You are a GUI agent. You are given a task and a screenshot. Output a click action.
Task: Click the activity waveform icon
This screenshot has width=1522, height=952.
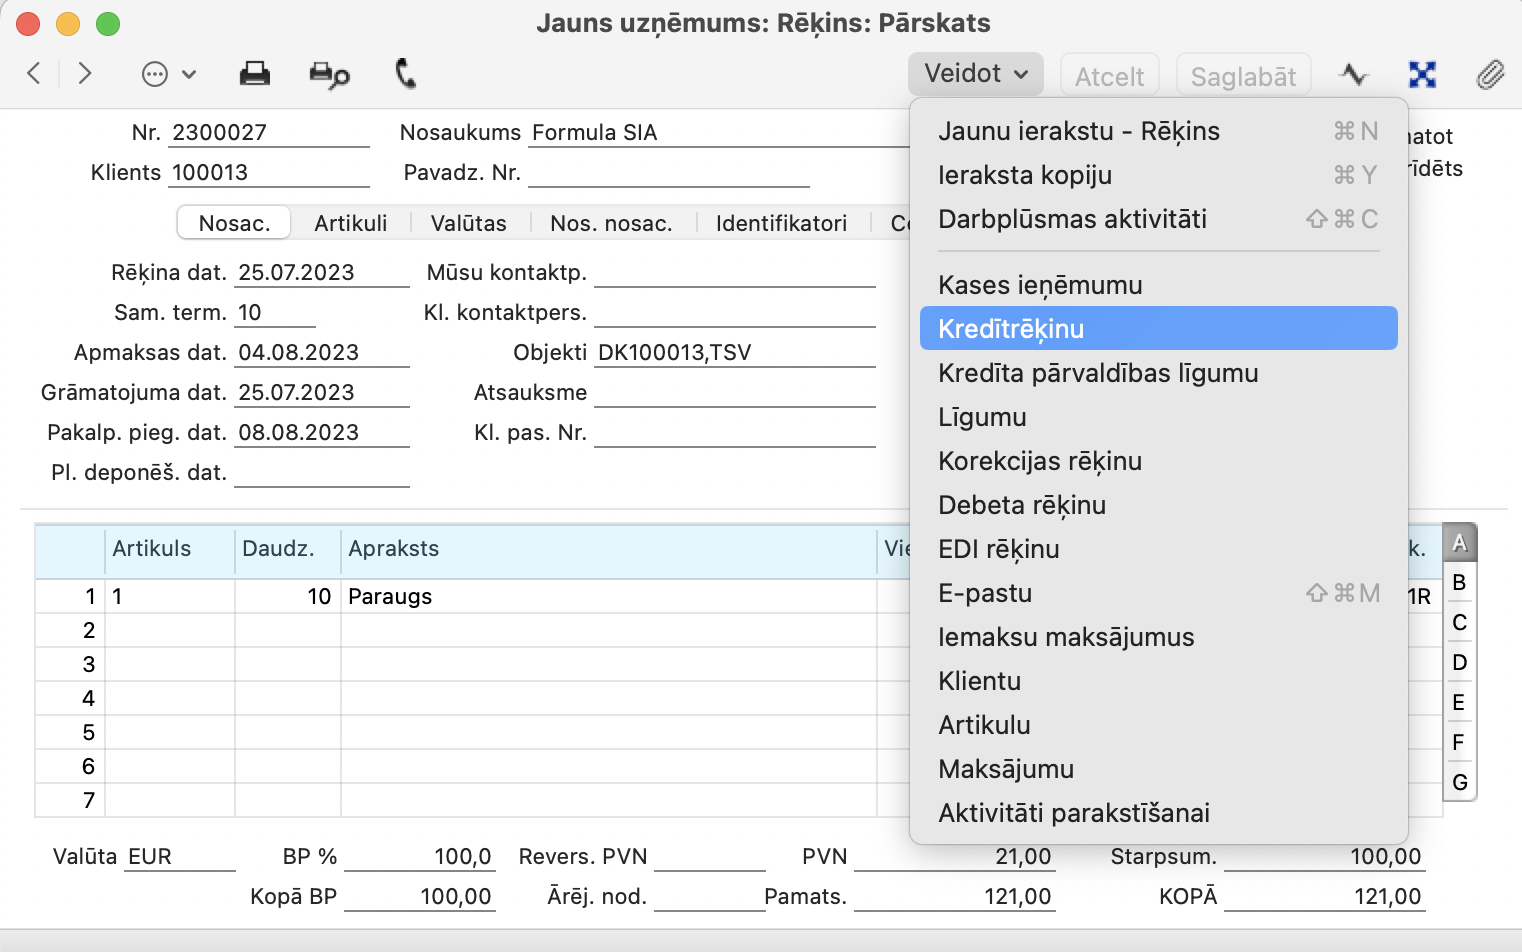click(x=1354, y=75)
